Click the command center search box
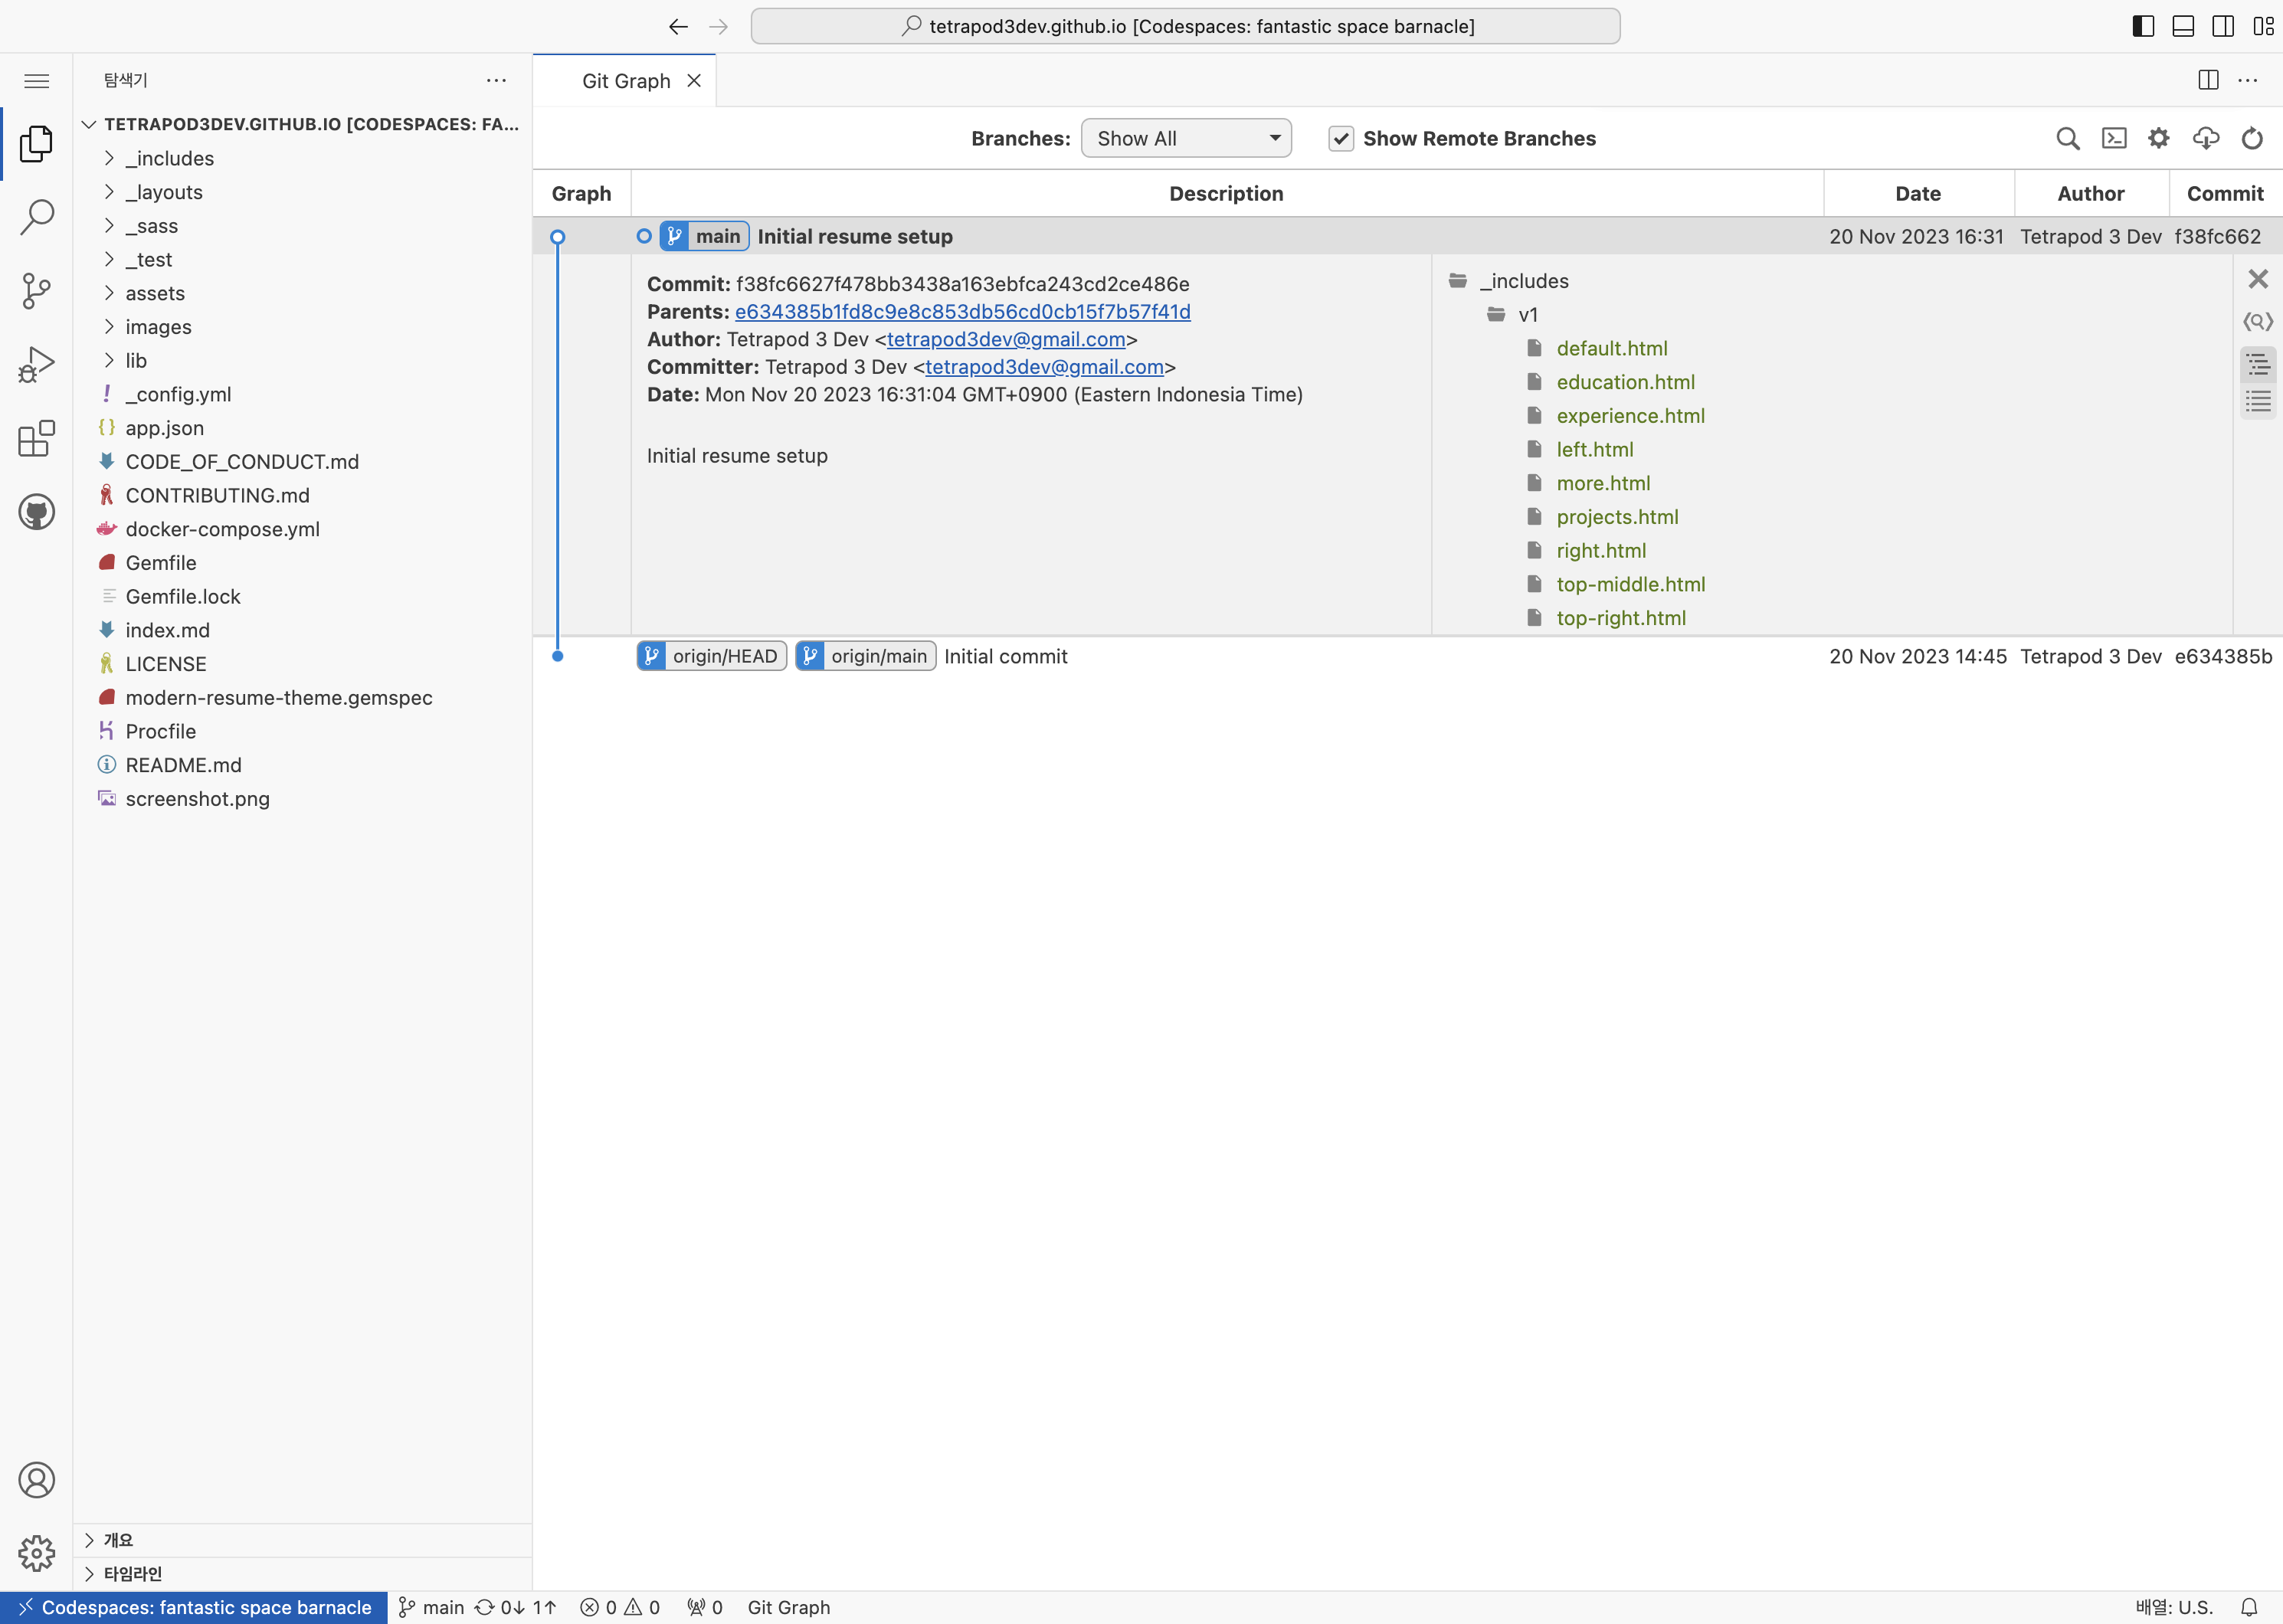The width and height of the screenshot is (2283, 1624). point(1186,26)
